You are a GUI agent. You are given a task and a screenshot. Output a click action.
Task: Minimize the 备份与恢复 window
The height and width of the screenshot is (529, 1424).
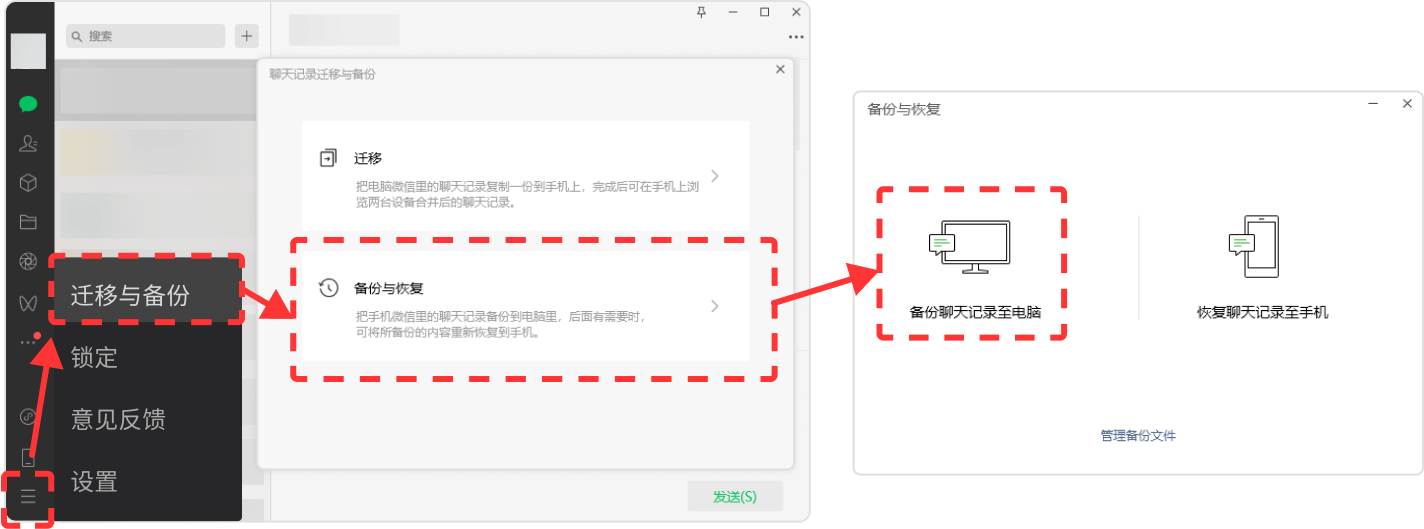pyautogui.click(x=1374, y=104)
